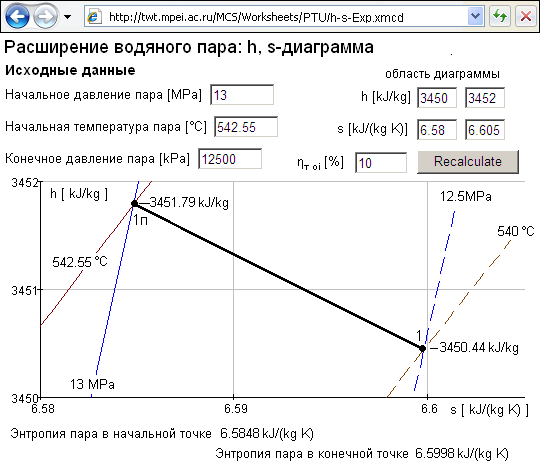Click the 12.5MPa isobar label

pyautogui.click(x=466, y=196)
